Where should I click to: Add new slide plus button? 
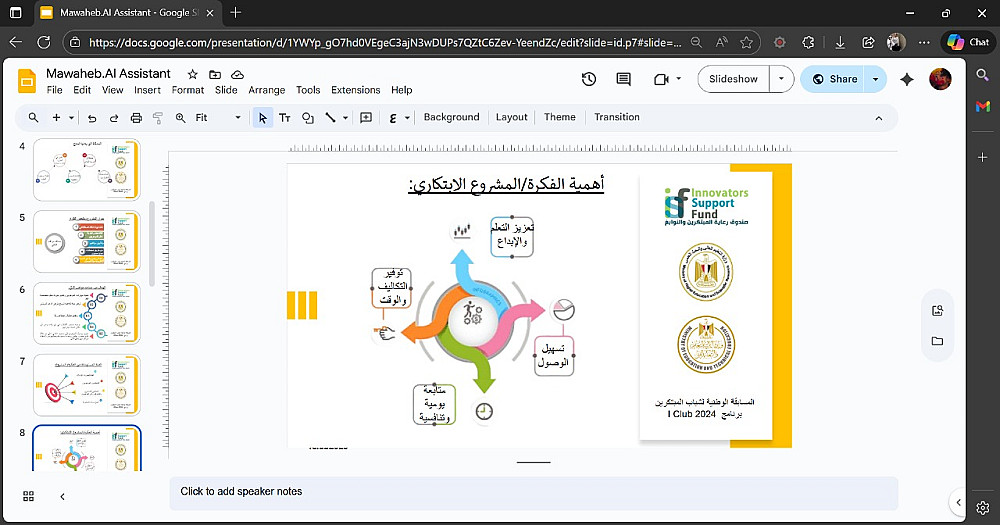56,117
